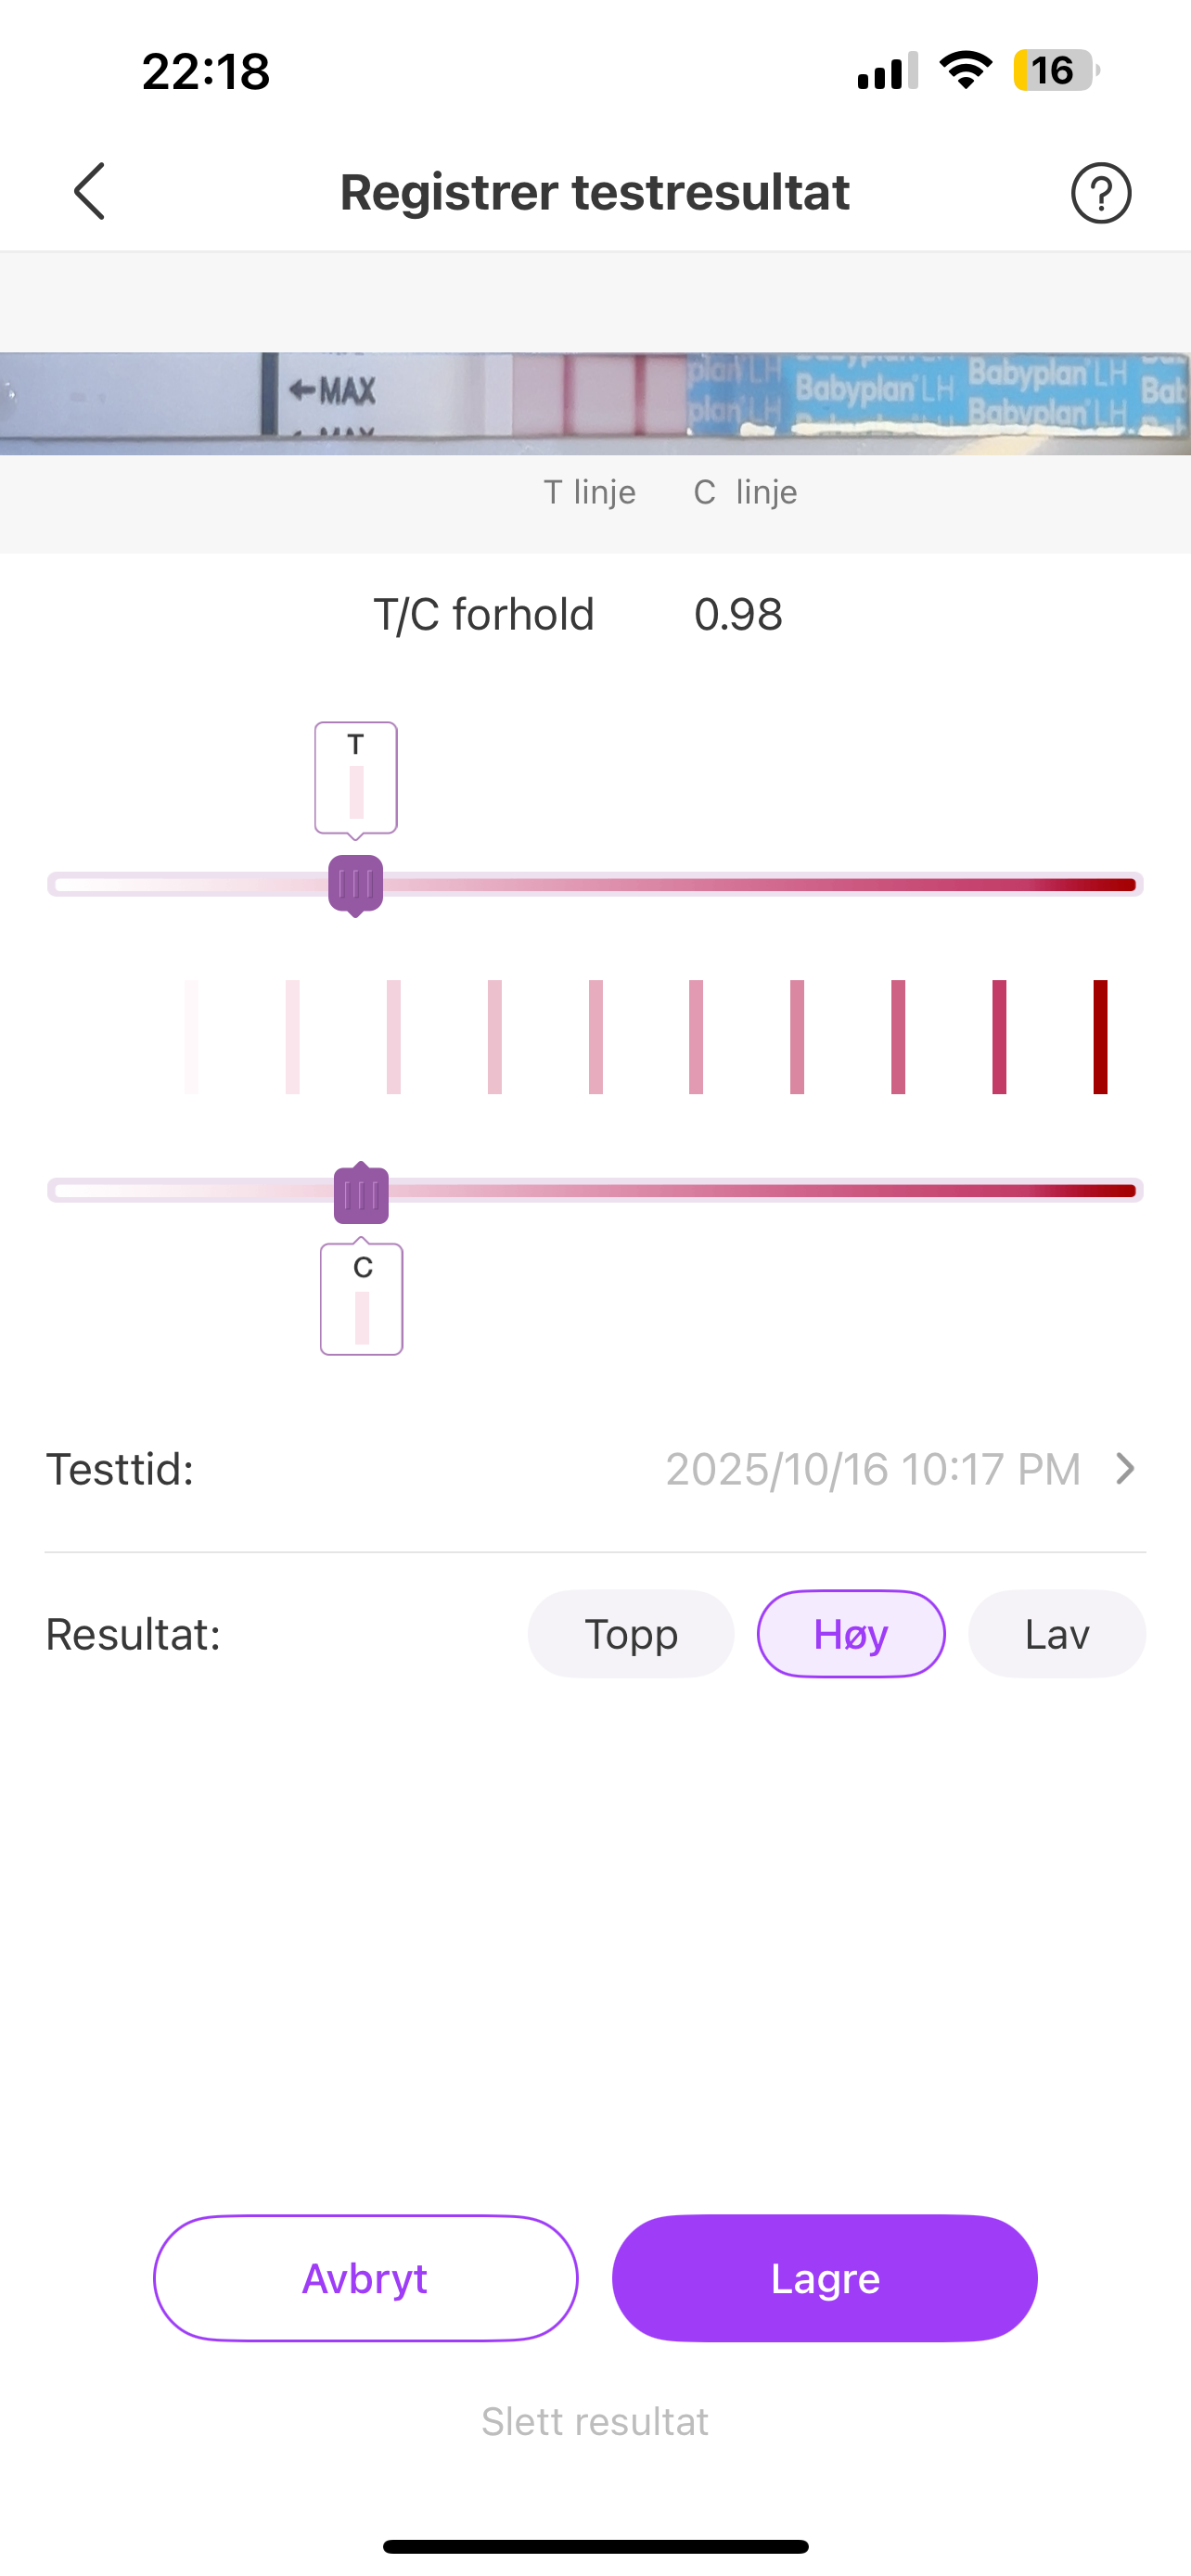The image size is (1191, 2576).
Task: Tap the lightest pink reference line
Action: 192,1037
